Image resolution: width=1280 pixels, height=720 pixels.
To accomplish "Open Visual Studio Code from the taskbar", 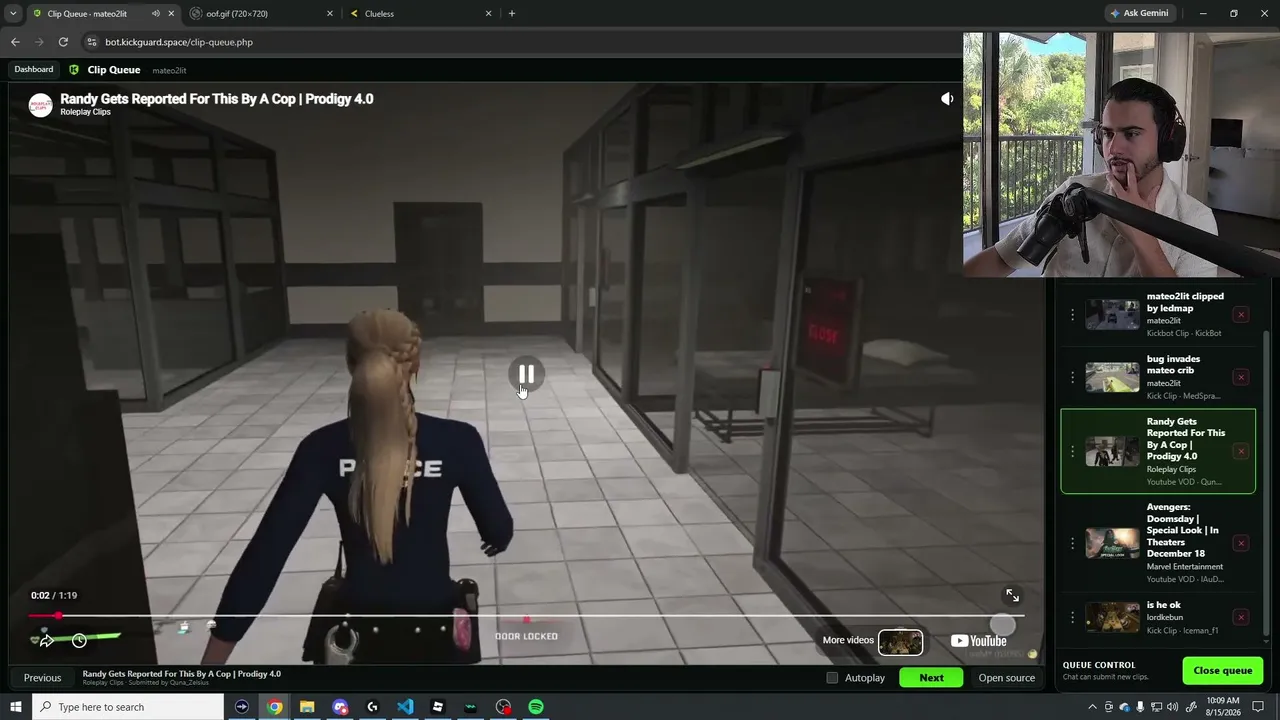I will (x=405, y=707).
